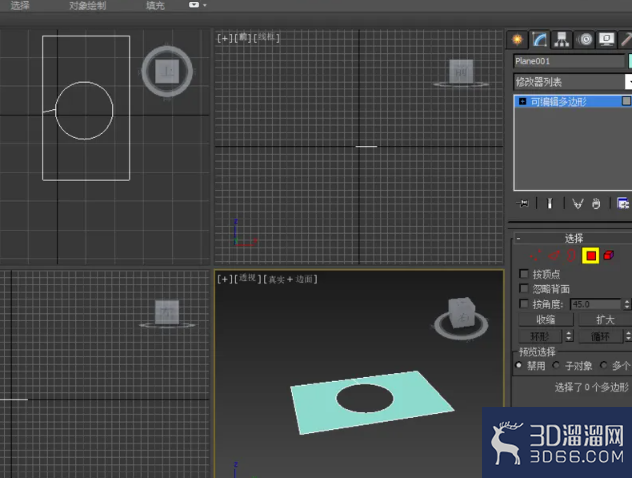Select Polygon sub-object level
Viewport: 632px width, 478px height.
(591, 256)
